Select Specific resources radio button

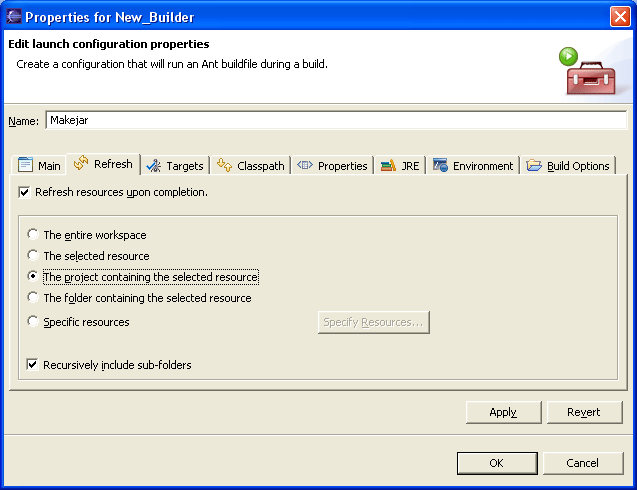click(x=32, y=321)
